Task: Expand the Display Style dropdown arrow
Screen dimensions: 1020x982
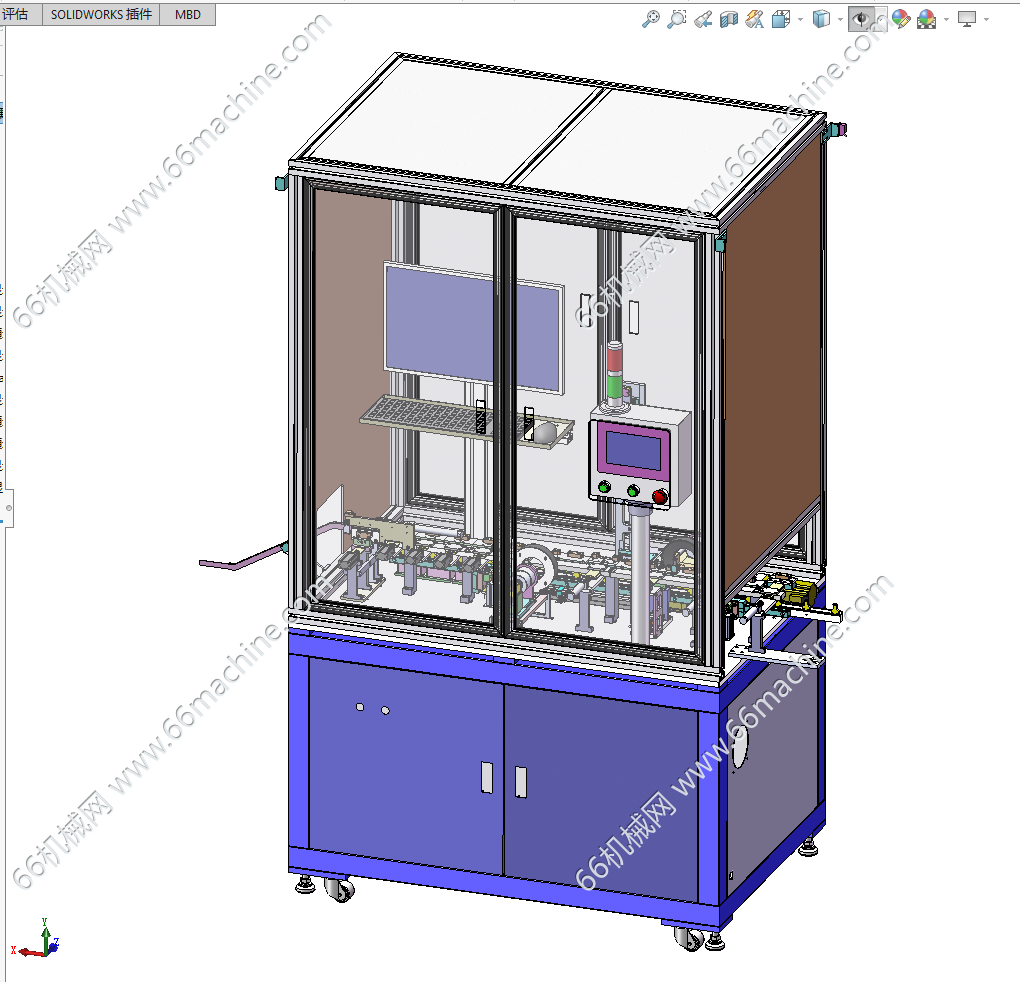Action: point(840,20)
